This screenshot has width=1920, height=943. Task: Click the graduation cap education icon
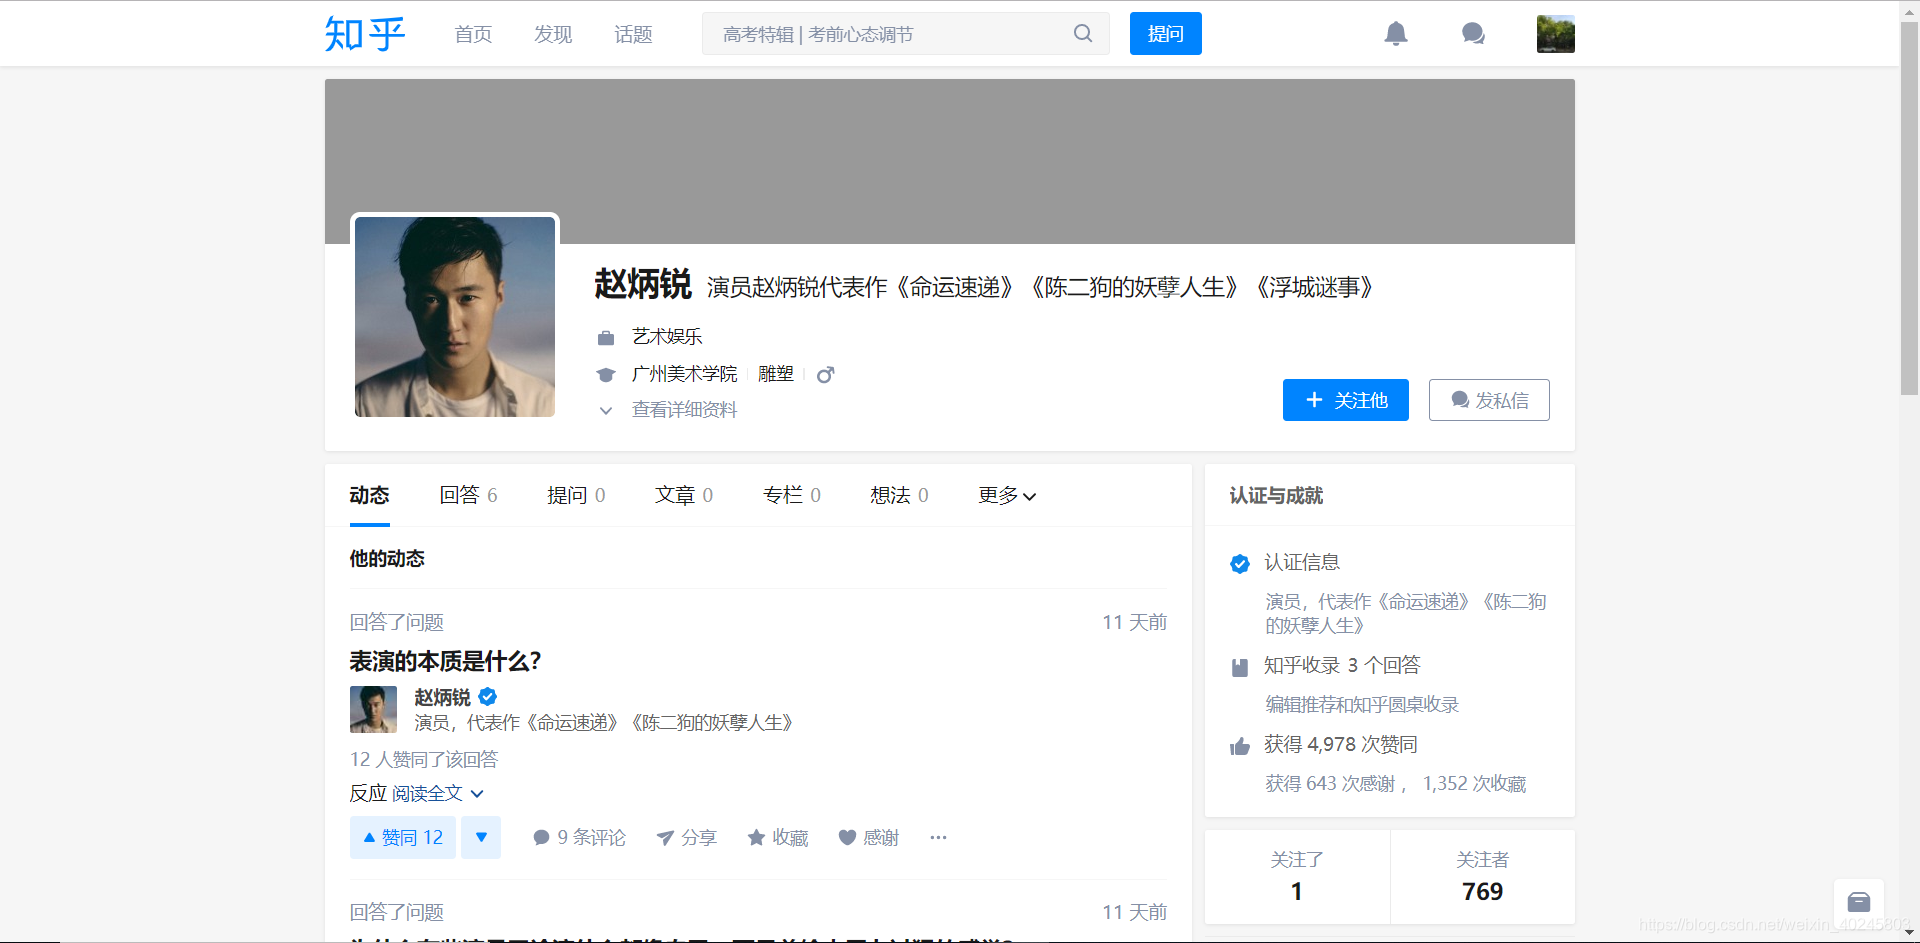click(606, 375)
